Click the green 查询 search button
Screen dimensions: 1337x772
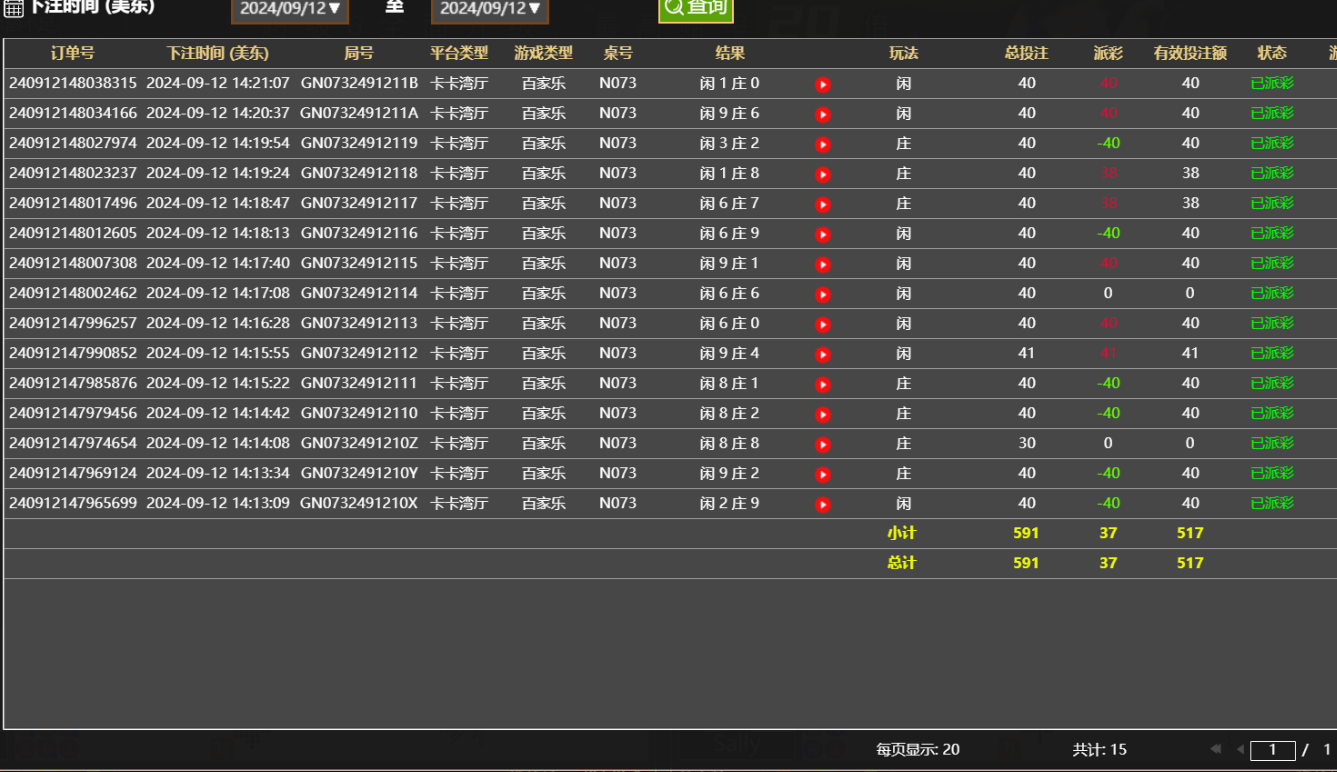tap(696, 8)
